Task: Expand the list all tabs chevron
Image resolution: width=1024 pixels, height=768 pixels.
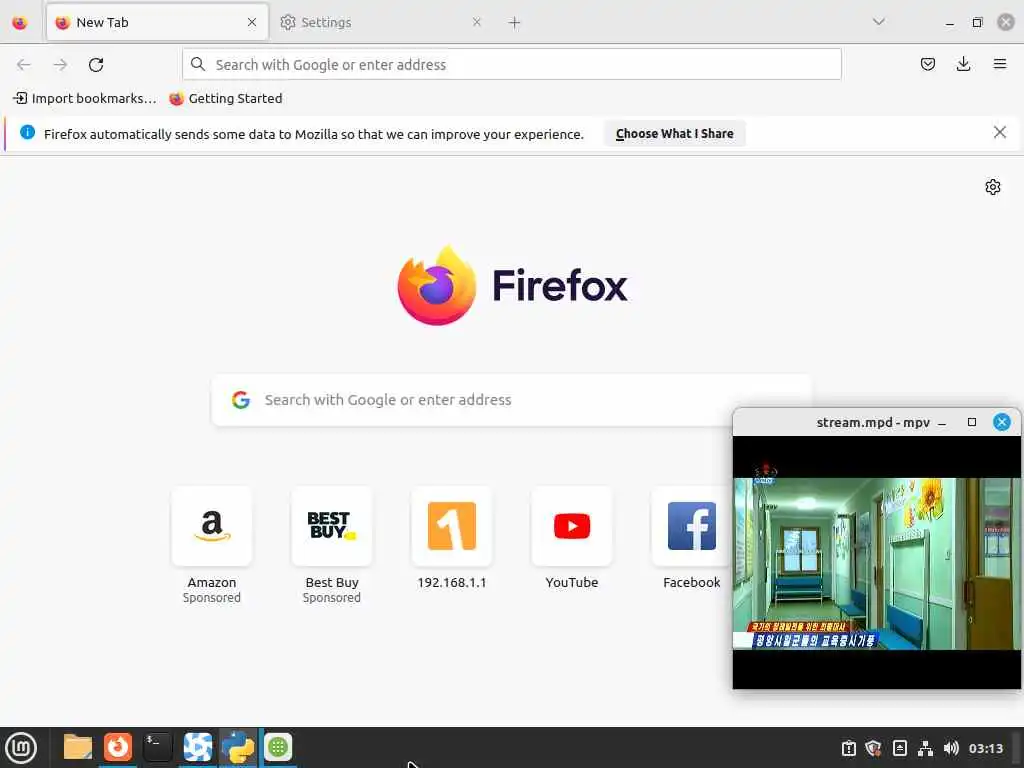Action: click(x=879, y=22)
